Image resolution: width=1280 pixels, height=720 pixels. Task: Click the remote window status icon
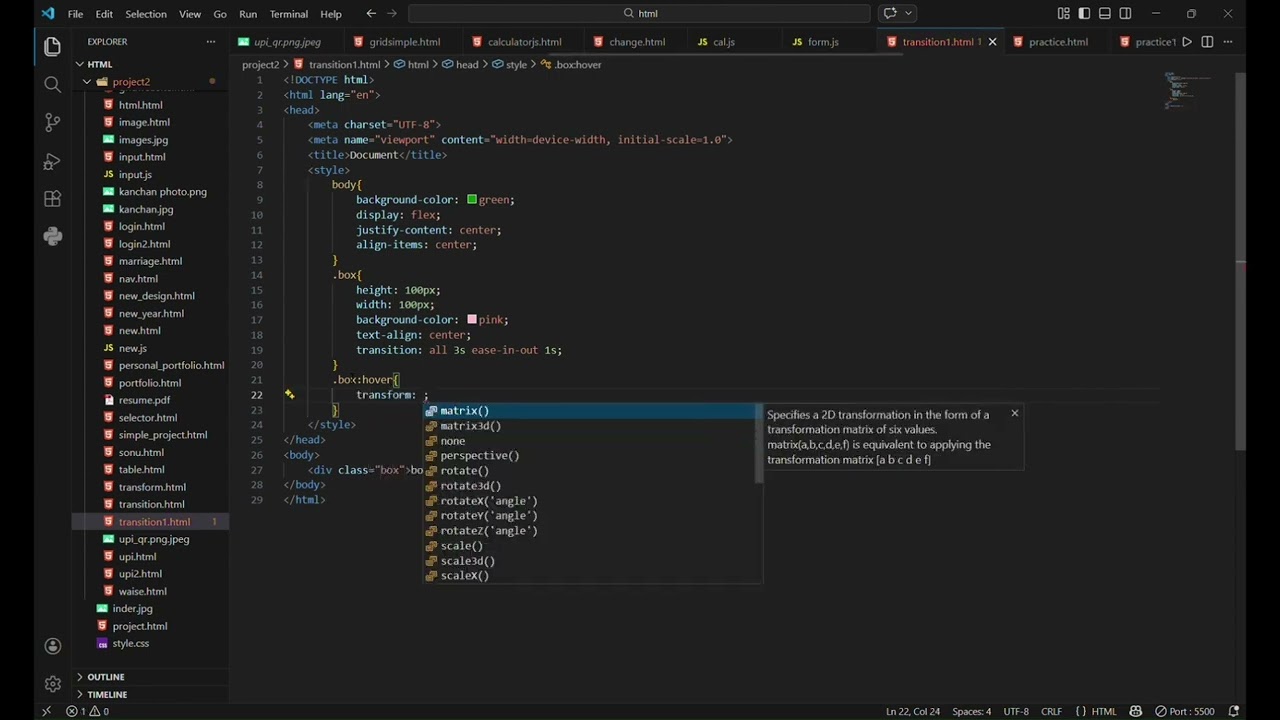point(46,712)
